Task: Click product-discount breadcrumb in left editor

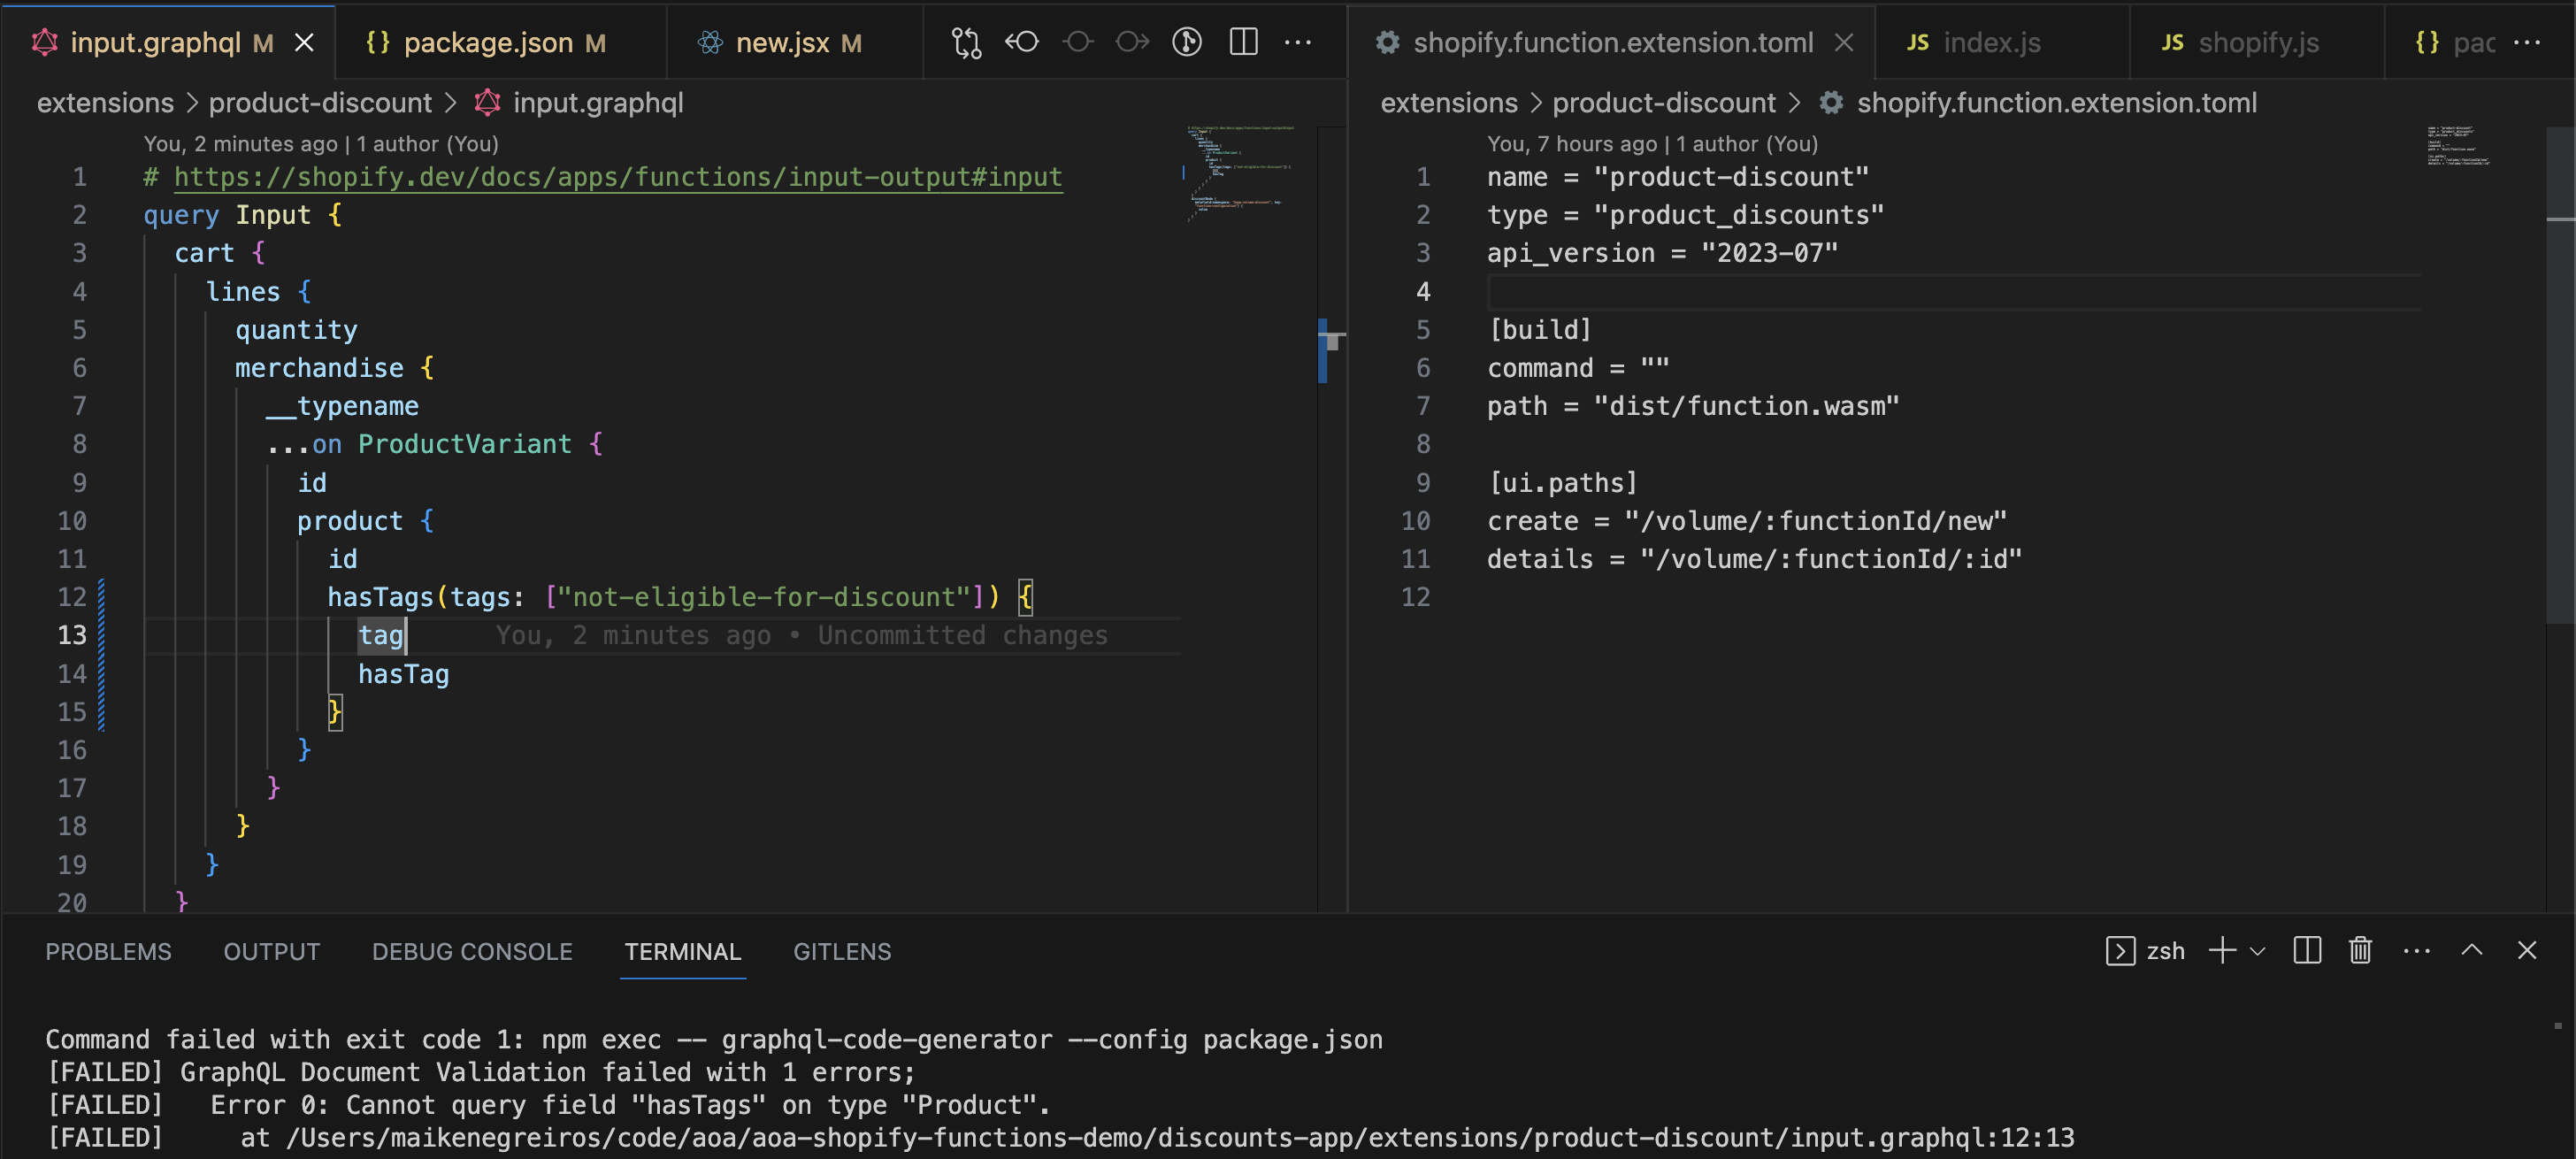Action: 320,103
